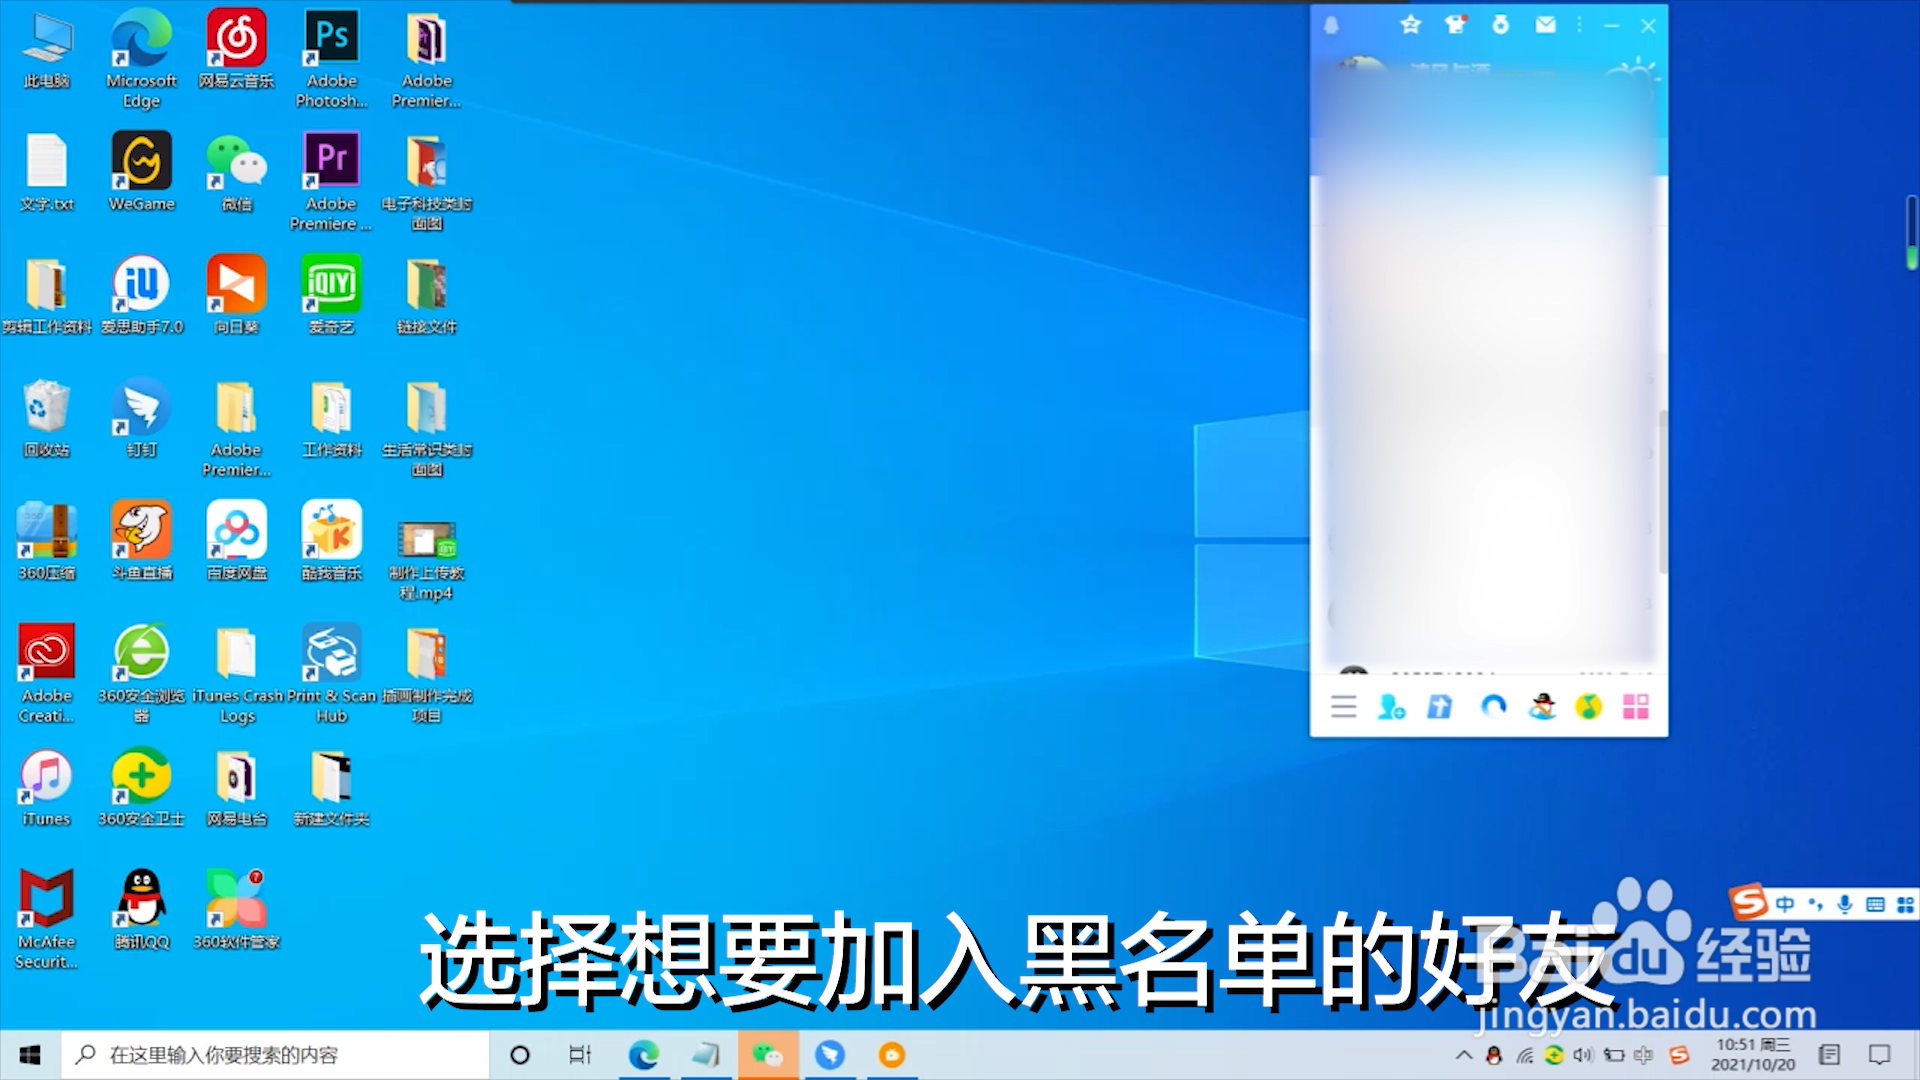Open the pink app manager grid icon
This screenshot has height=1080, width=1920.
click(1636, 707)
